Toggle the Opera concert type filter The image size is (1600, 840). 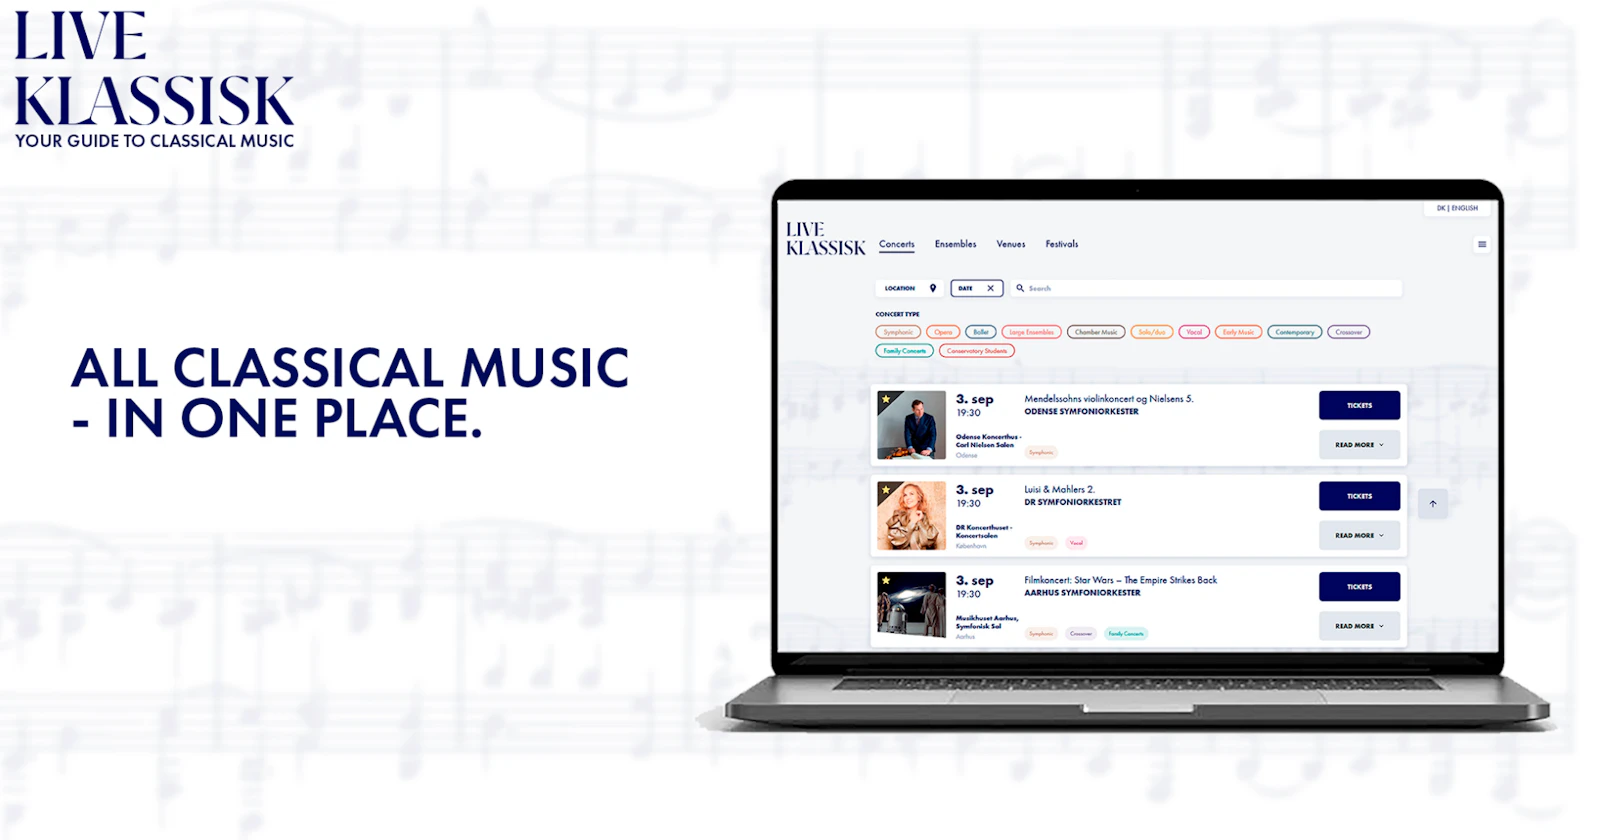click(x=943, y=332)
